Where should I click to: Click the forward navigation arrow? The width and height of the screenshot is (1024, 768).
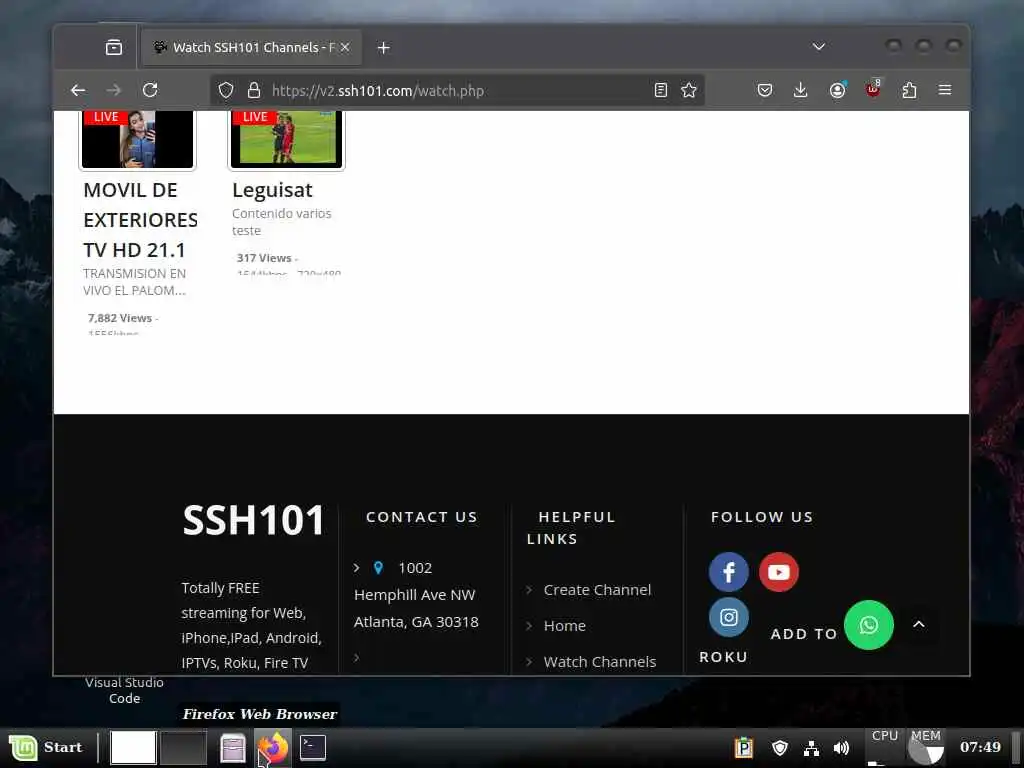(x=114, y=90)
